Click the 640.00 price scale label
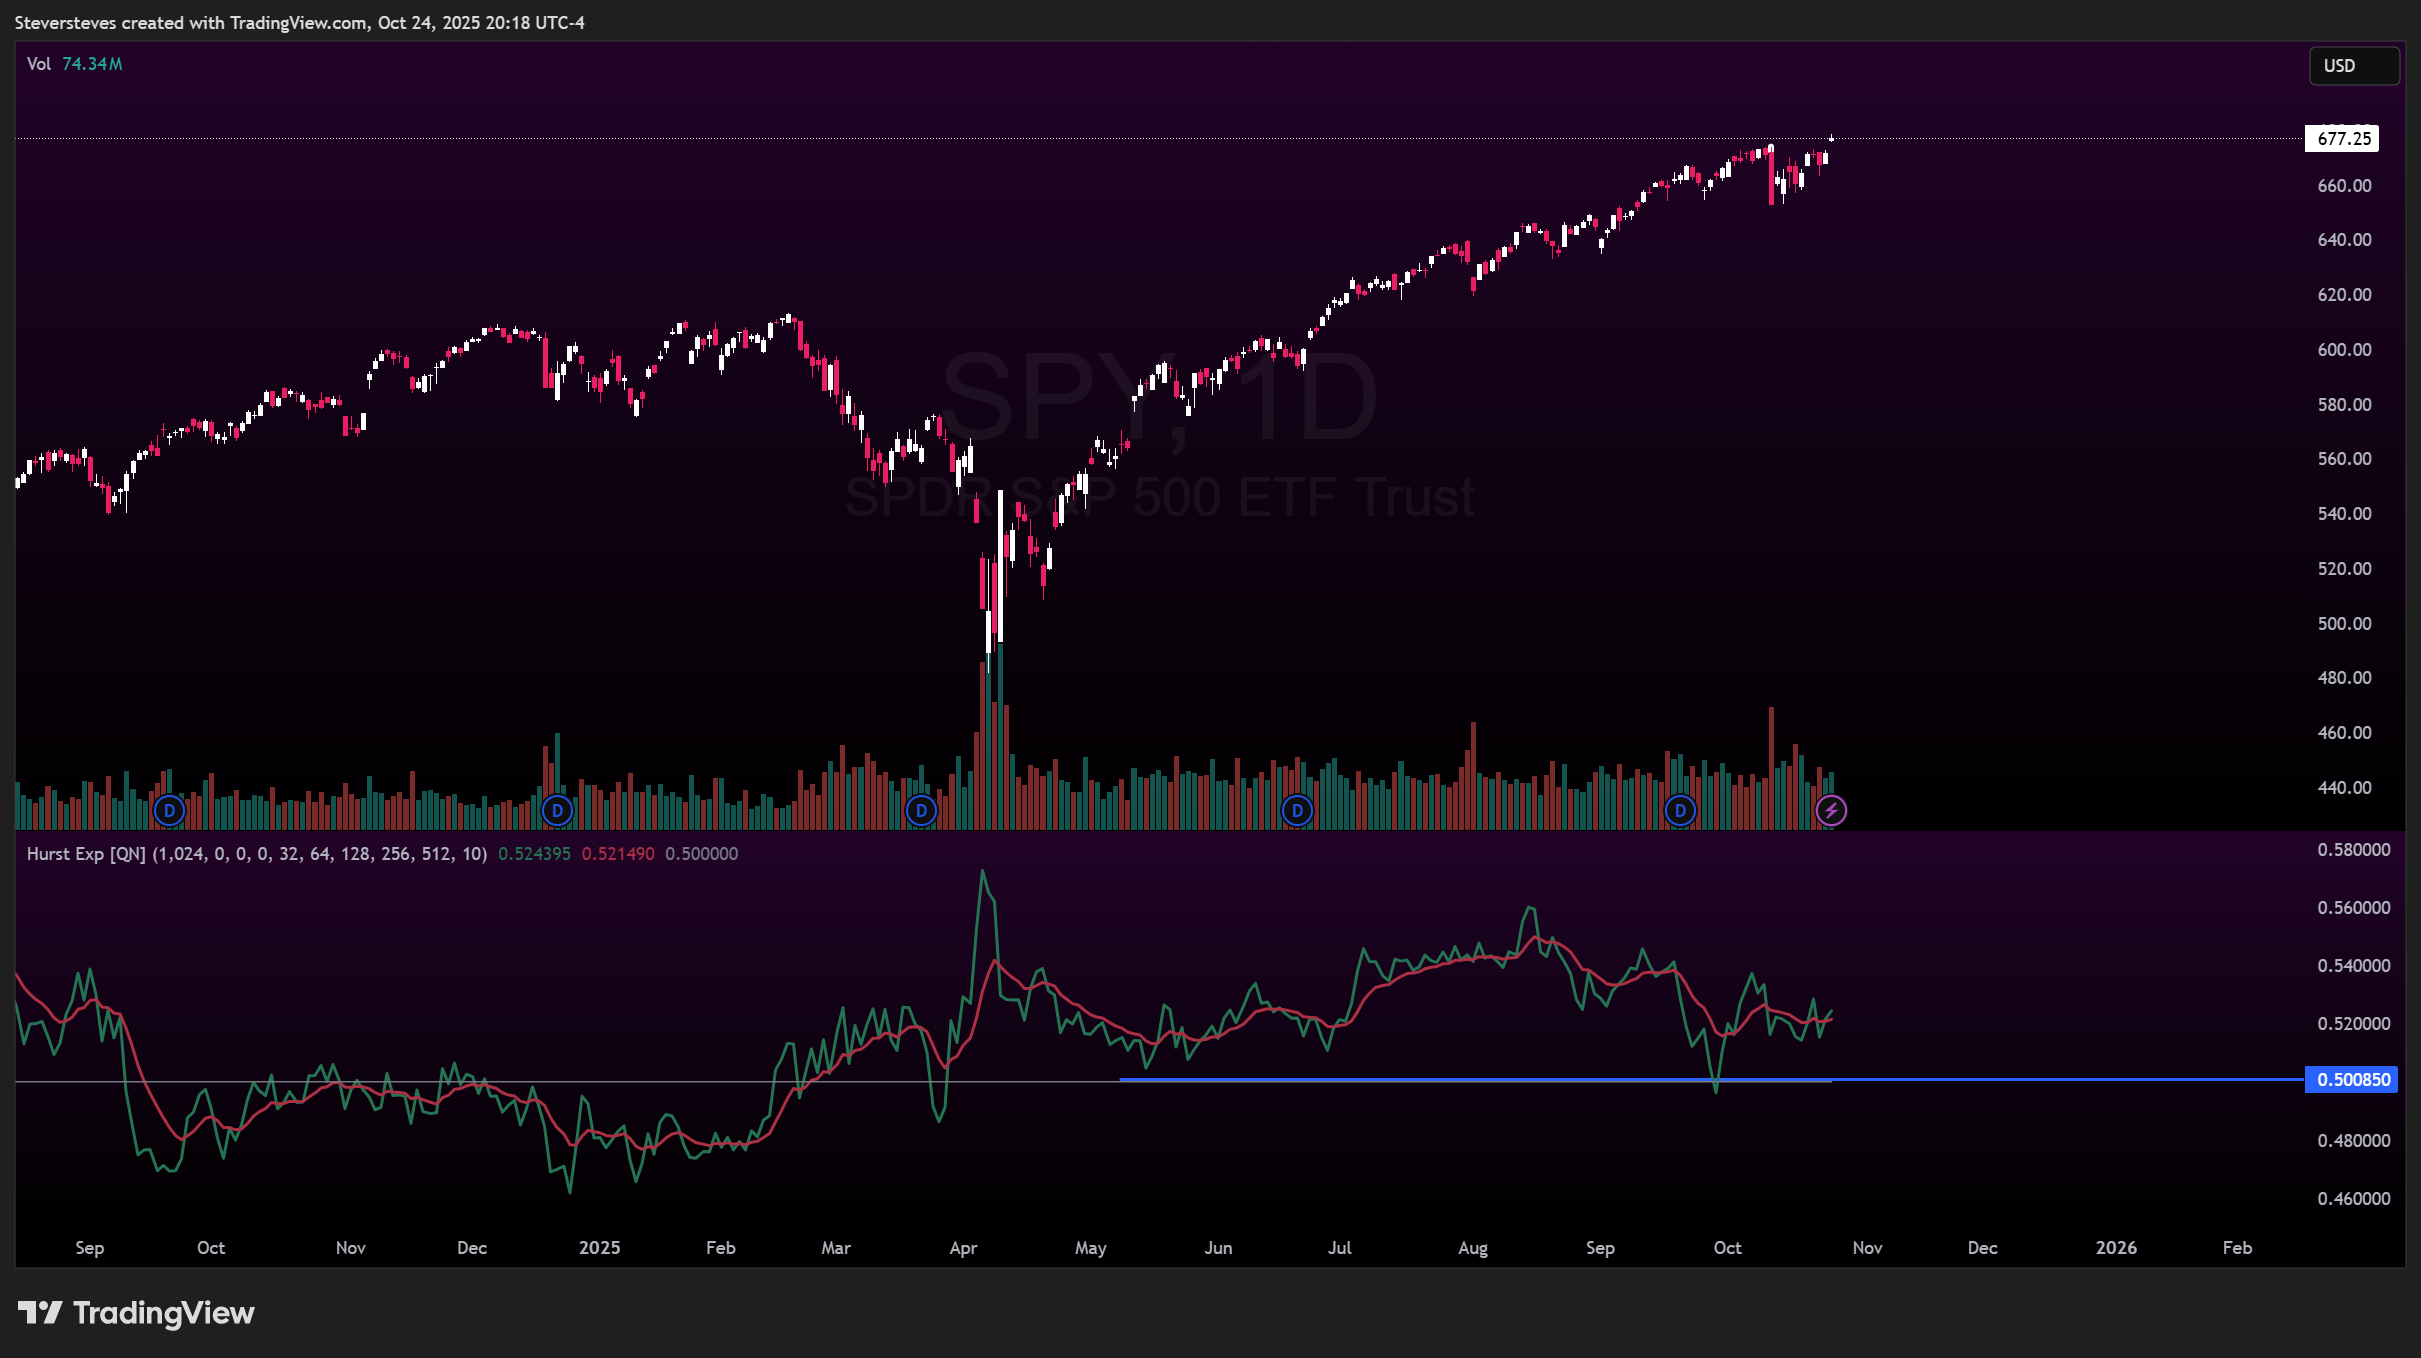 pos(2344,240)
